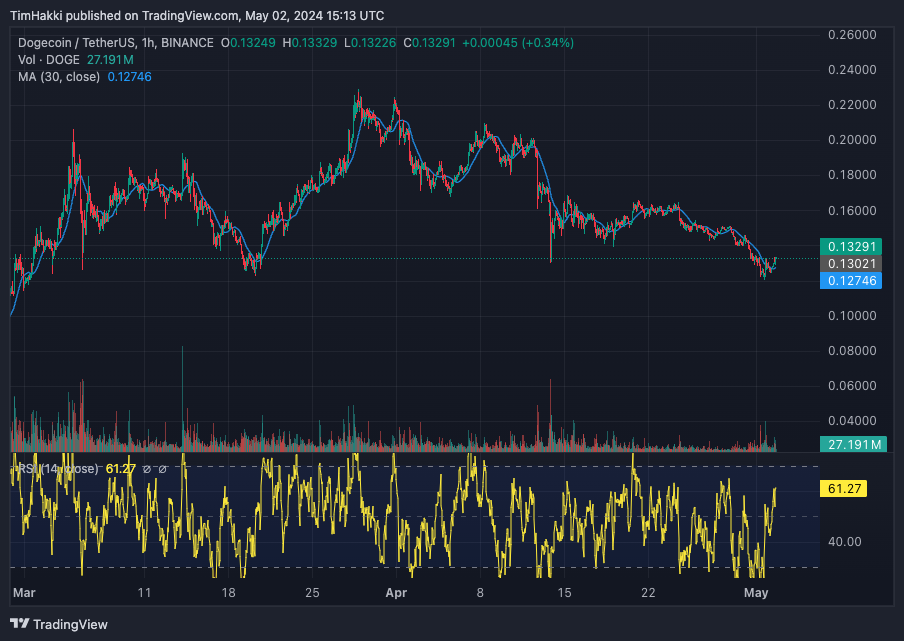Click the Apr label on the time axis
Viewport: 904px width, 641px height.
pos(397,593)
